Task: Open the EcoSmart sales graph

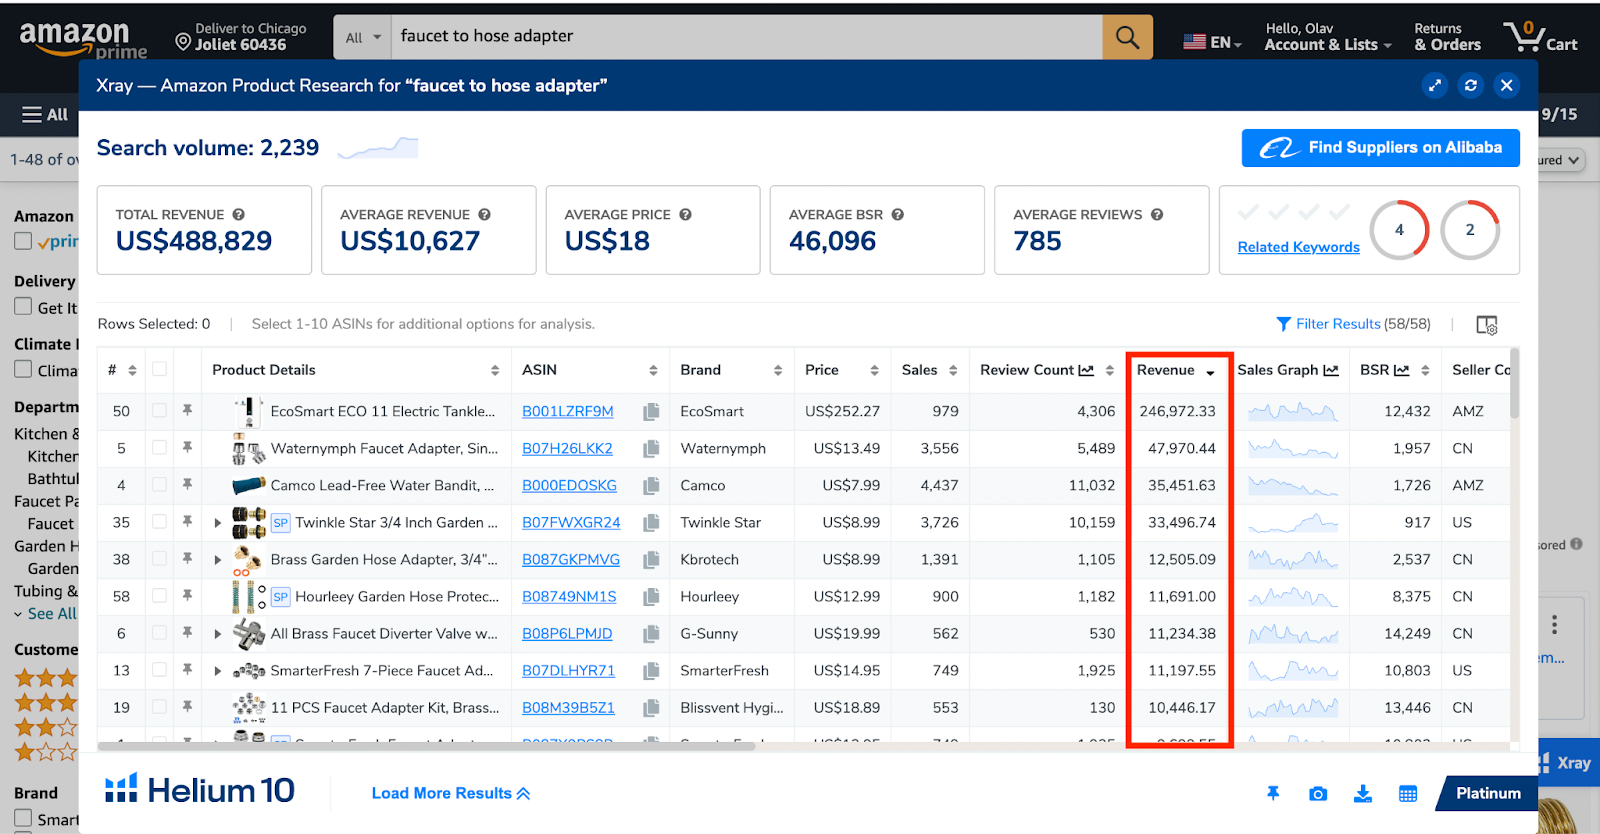Action: tap(1292, 411)
